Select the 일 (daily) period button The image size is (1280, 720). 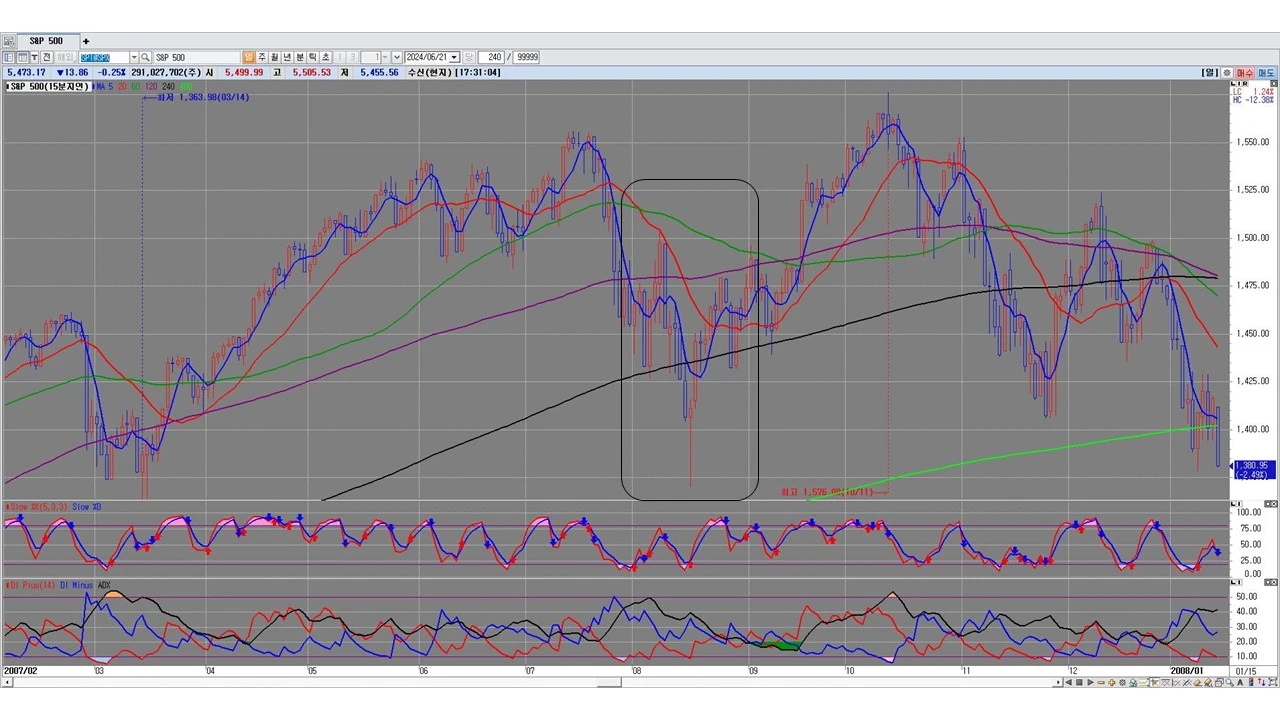[x=249, y=58]
